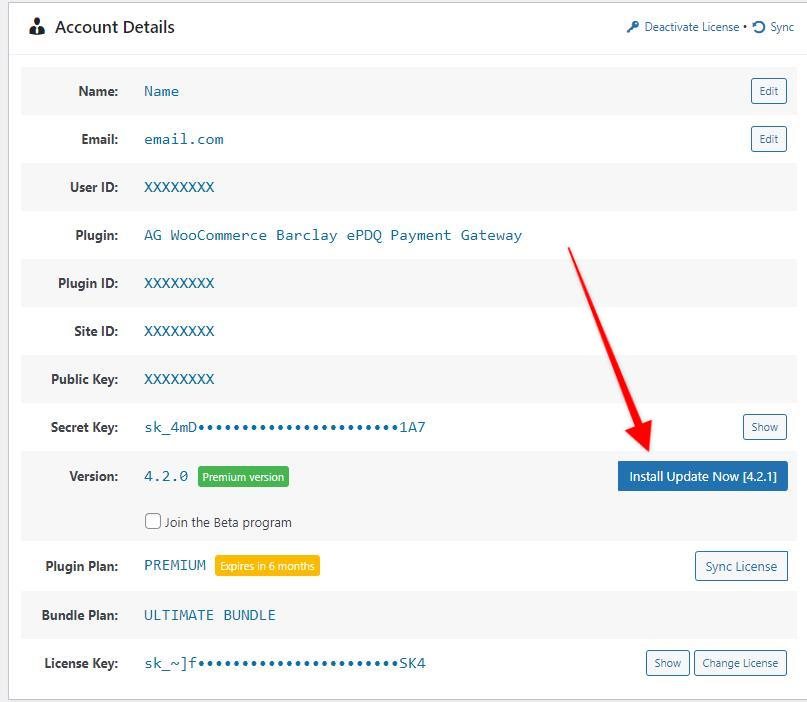This screenshot has height=702, width=807.
Task: Select the version number 4.2.0
Action: (166, 476)
